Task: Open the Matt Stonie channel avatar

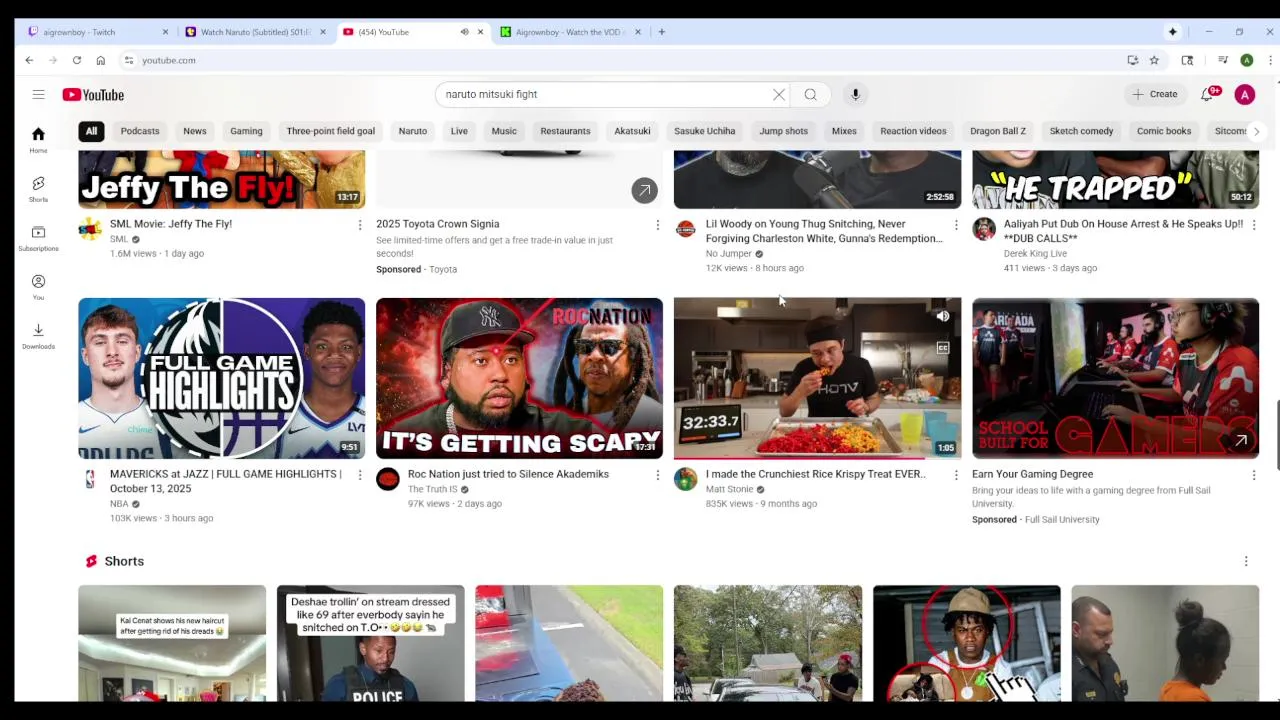Action: [x=686, y=479]
